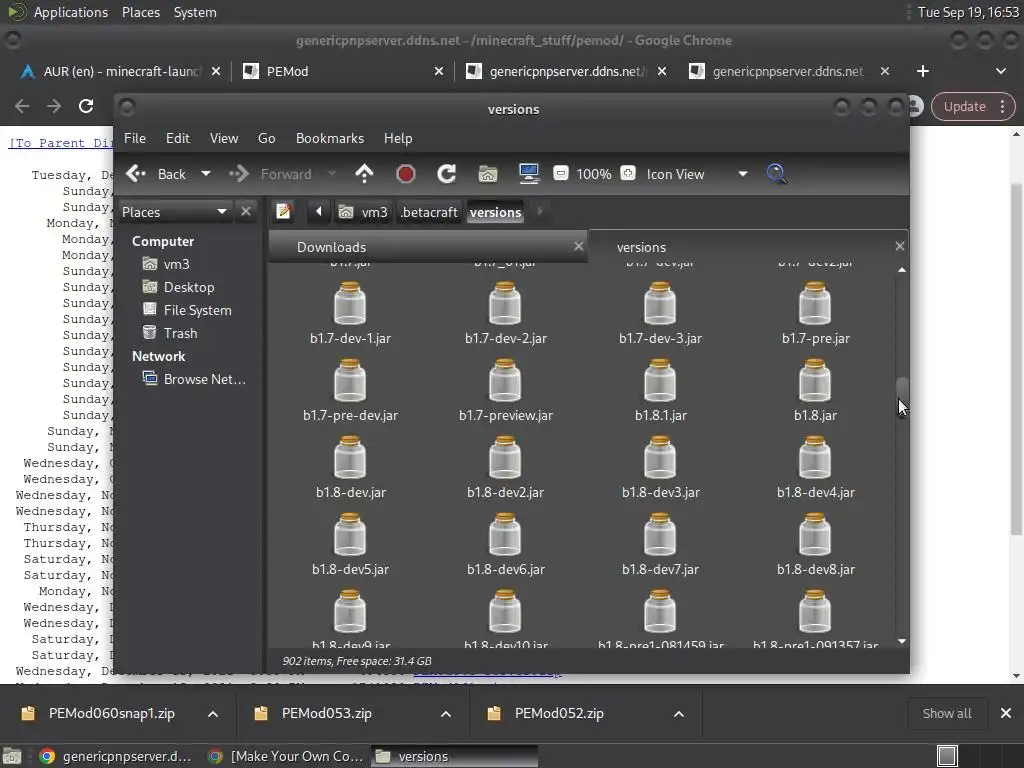Click the Back arrow in file manager
This screenshot has width=1024, height=768.
(156, 174)
